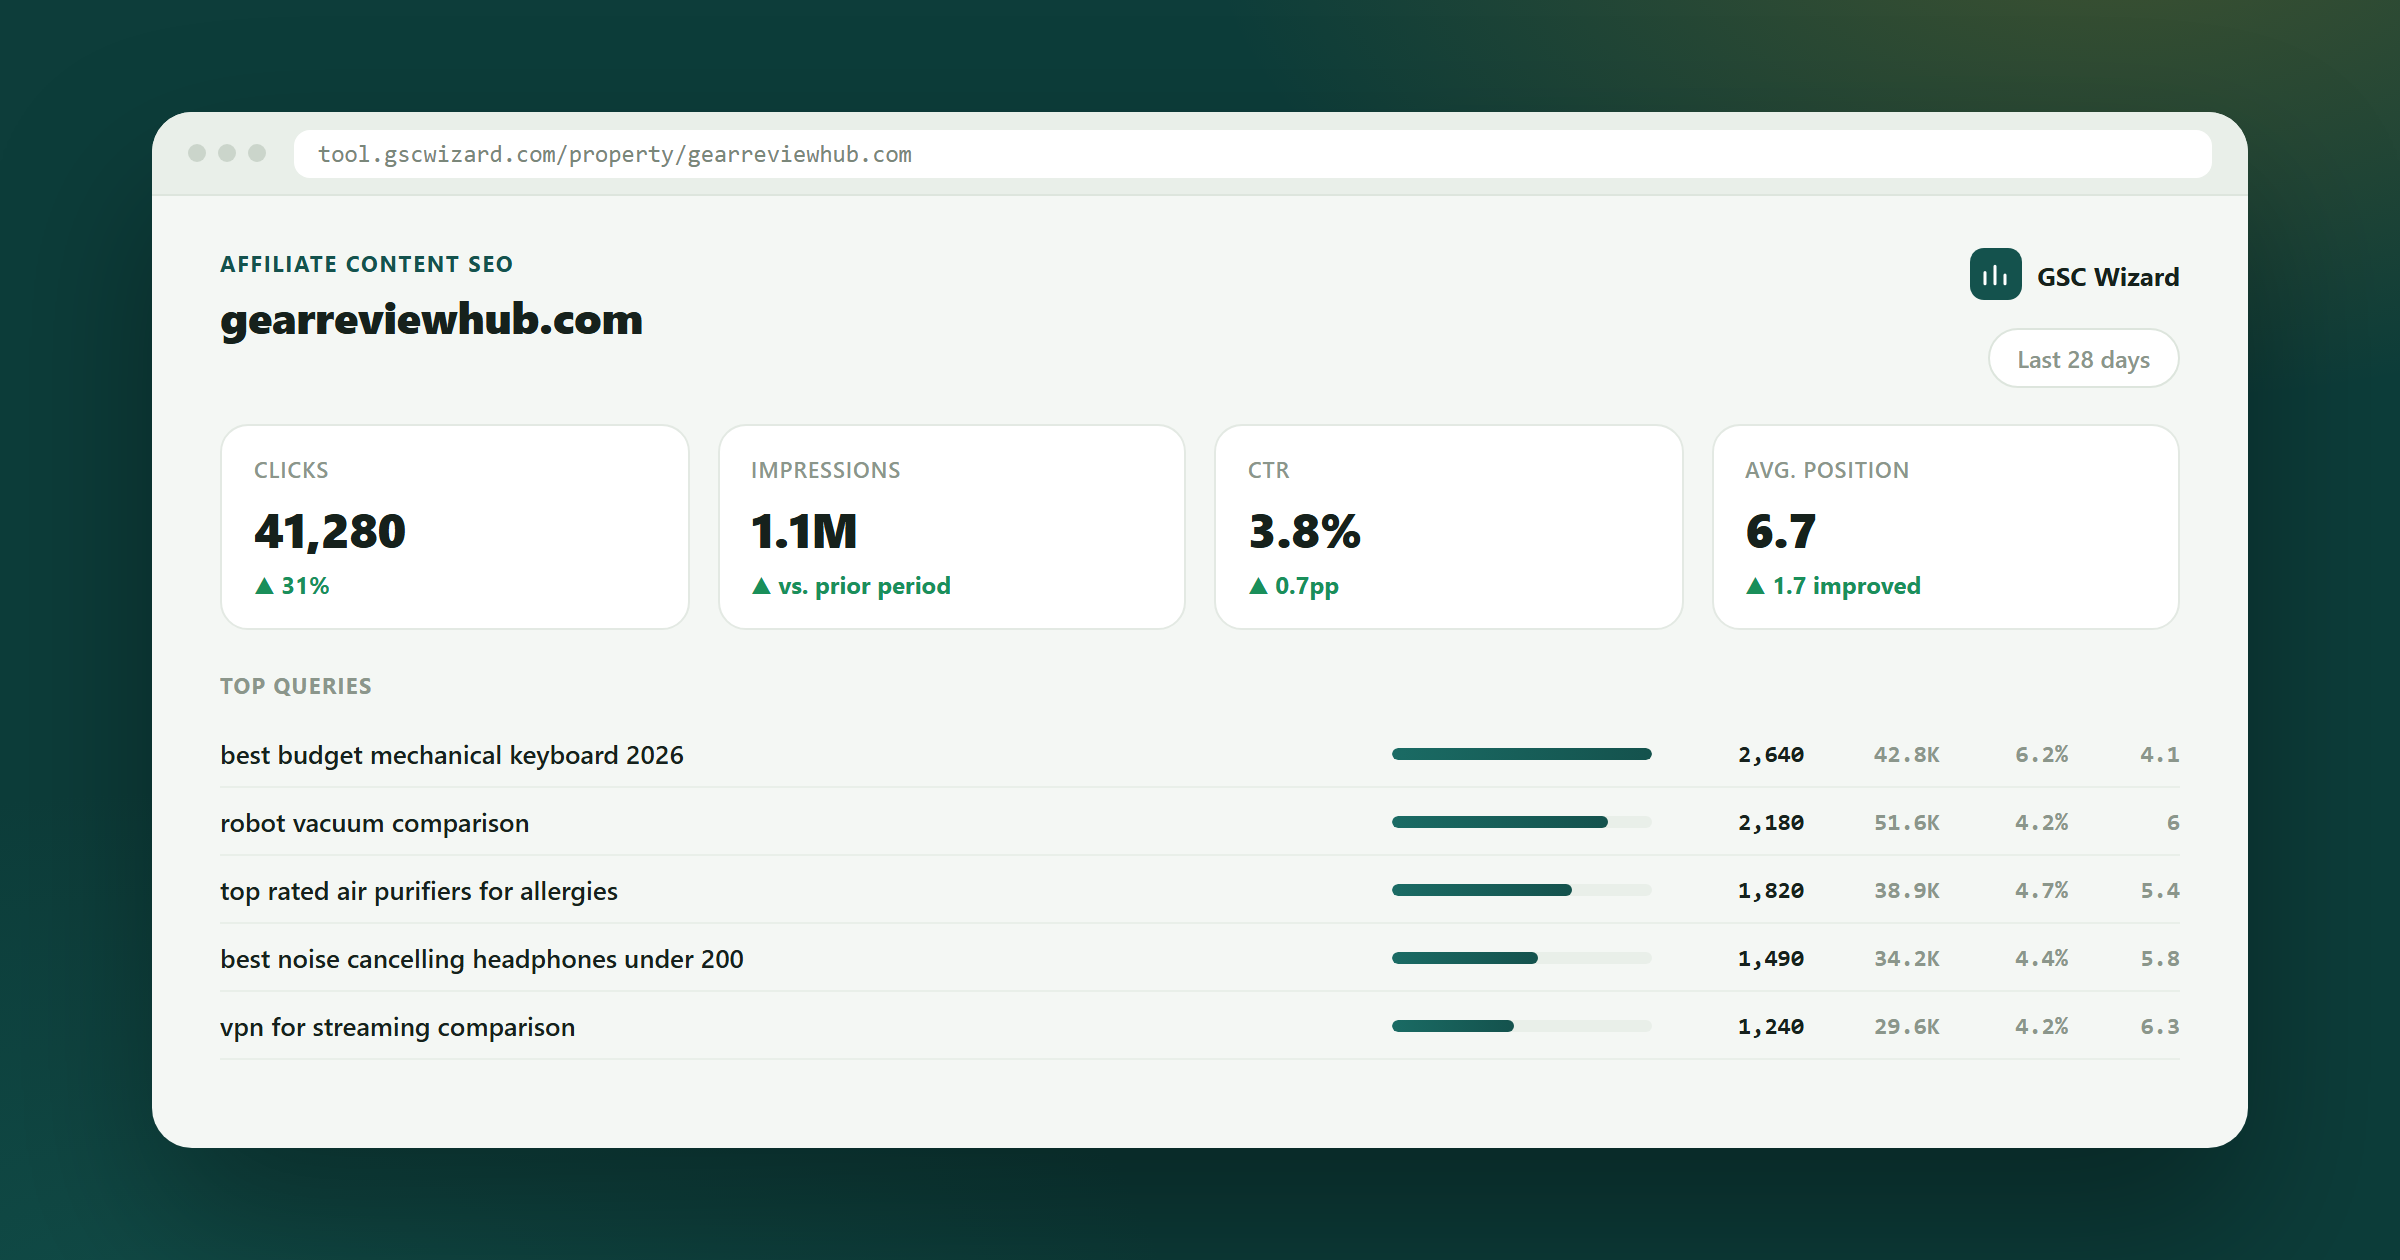The width and height of the screenshot is (2400, 1260).
Task: Click the up arrow next to 1.7 improved
Action: tap(1755, 586)
